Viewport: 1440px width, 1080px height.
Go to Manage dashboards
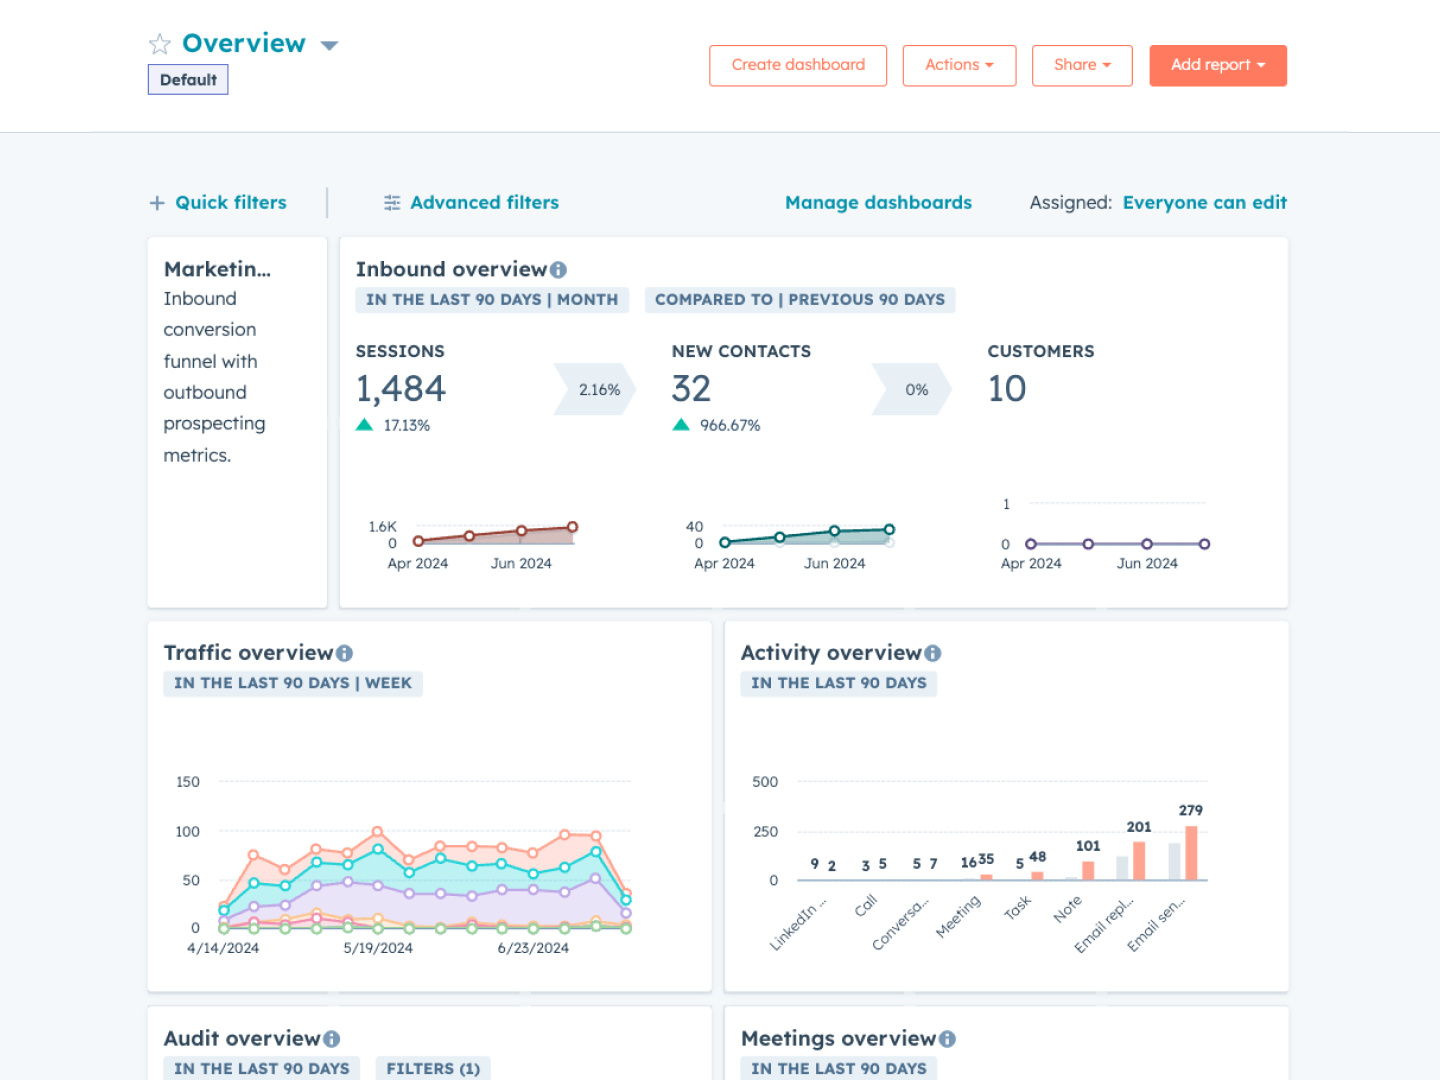coord(878,203)
